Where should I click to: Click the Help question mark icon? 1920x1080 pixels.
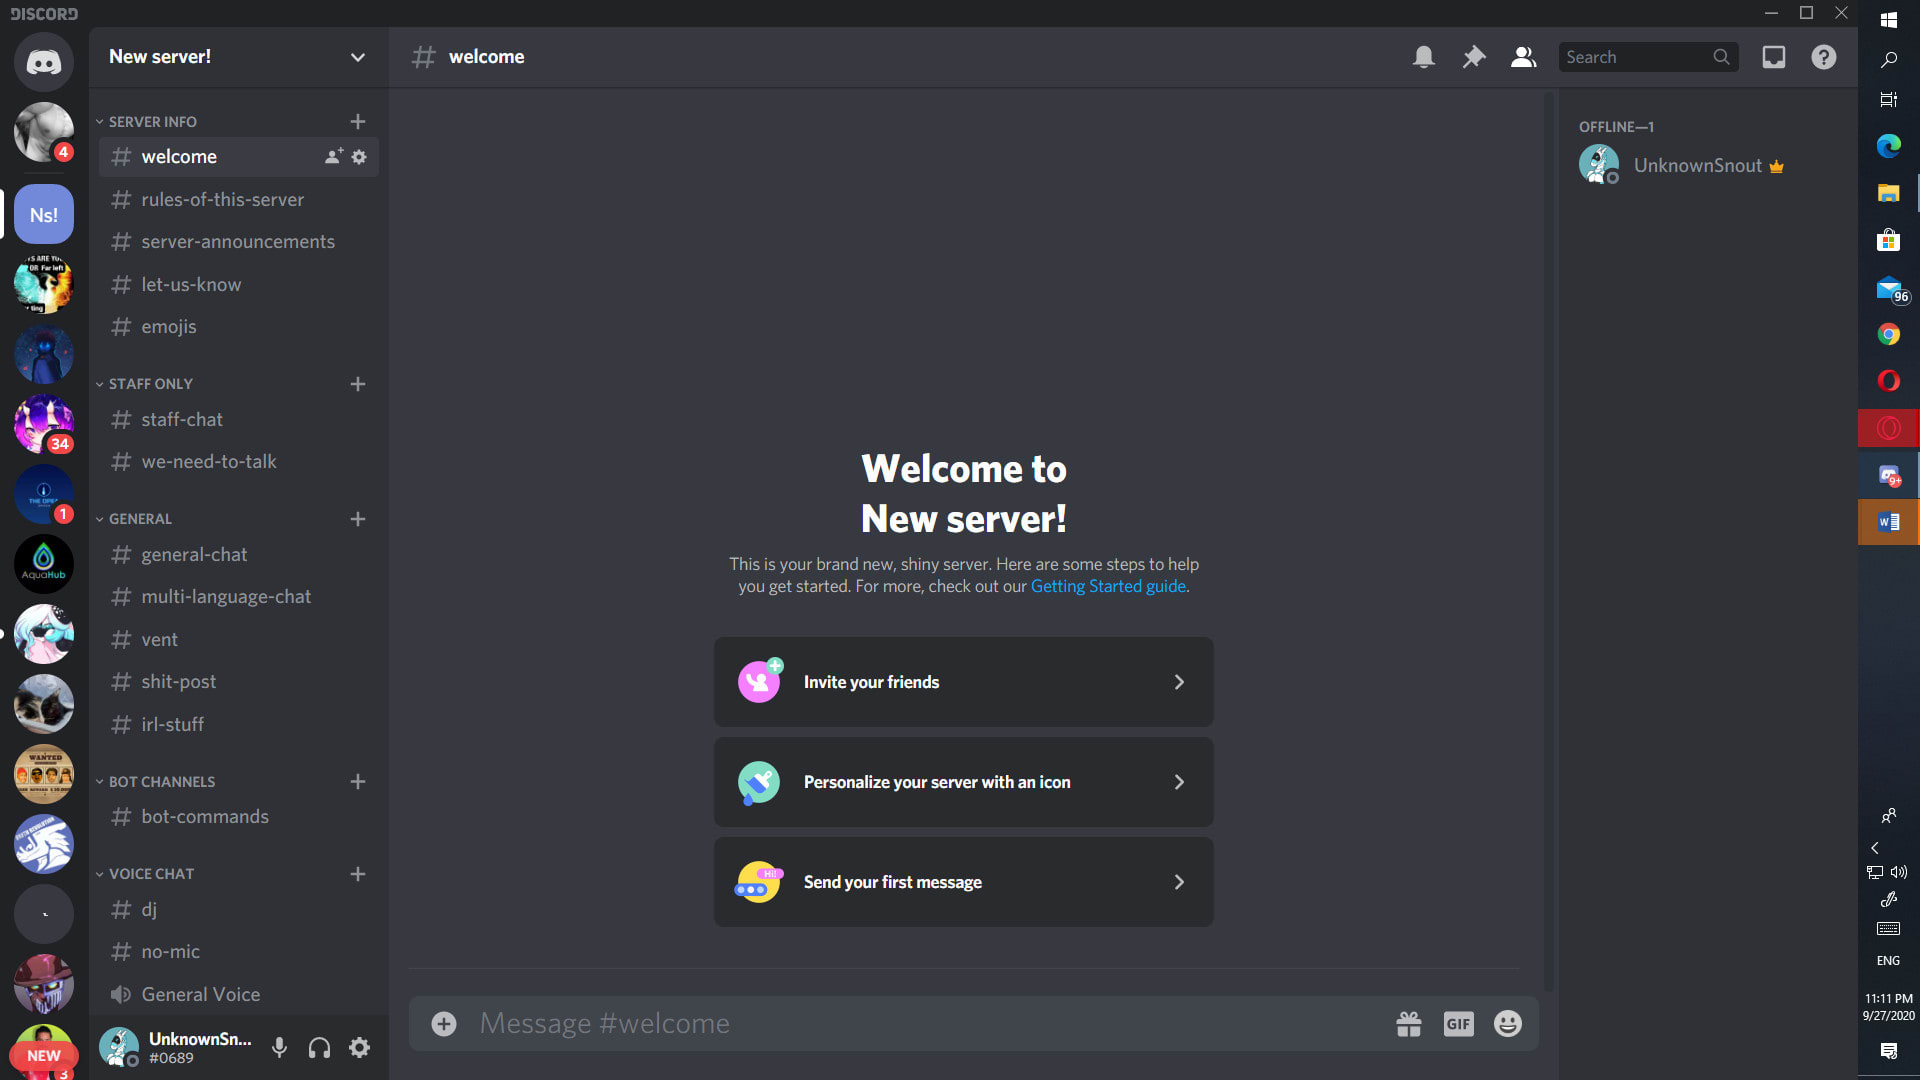tap(1823, 57)
